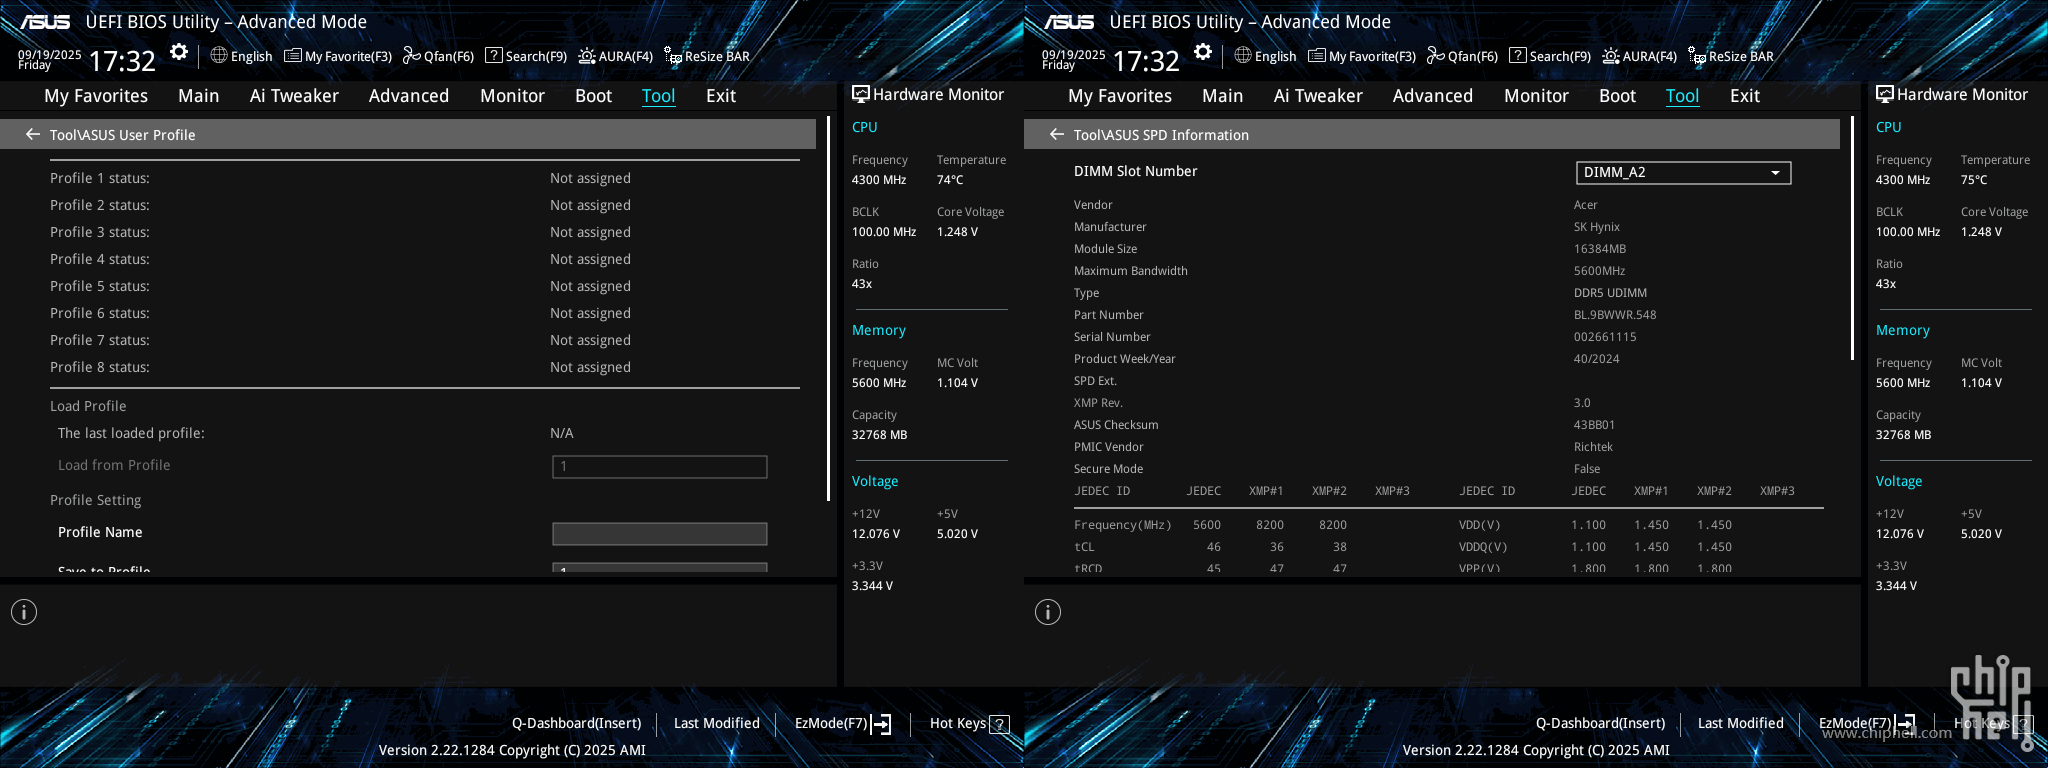
Task: Launch Qfan(F6) control in right window
Action: pos(1462,56)
